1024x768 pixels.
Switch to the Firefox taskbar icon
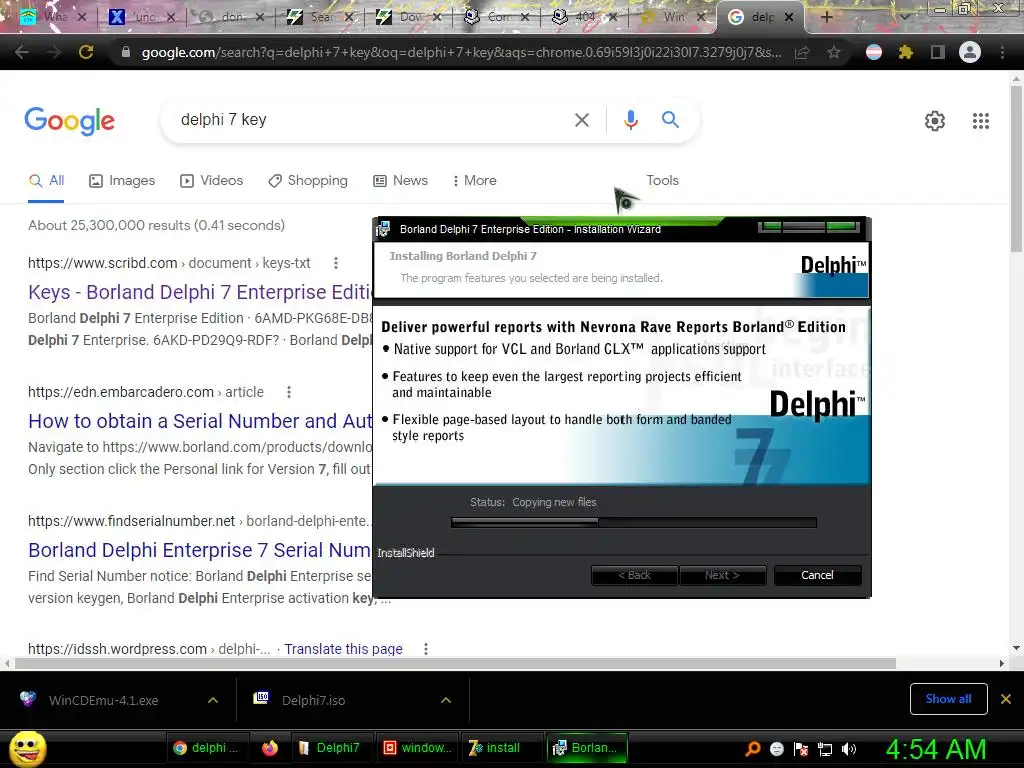click(270, 748)
